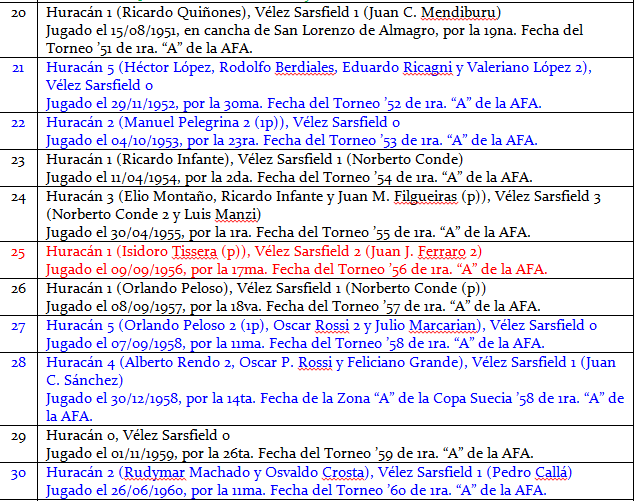Viewport: 635px width, 501px height.
Task: Click the underlined name Filgueiras
Action: click(x=425, y=196)
